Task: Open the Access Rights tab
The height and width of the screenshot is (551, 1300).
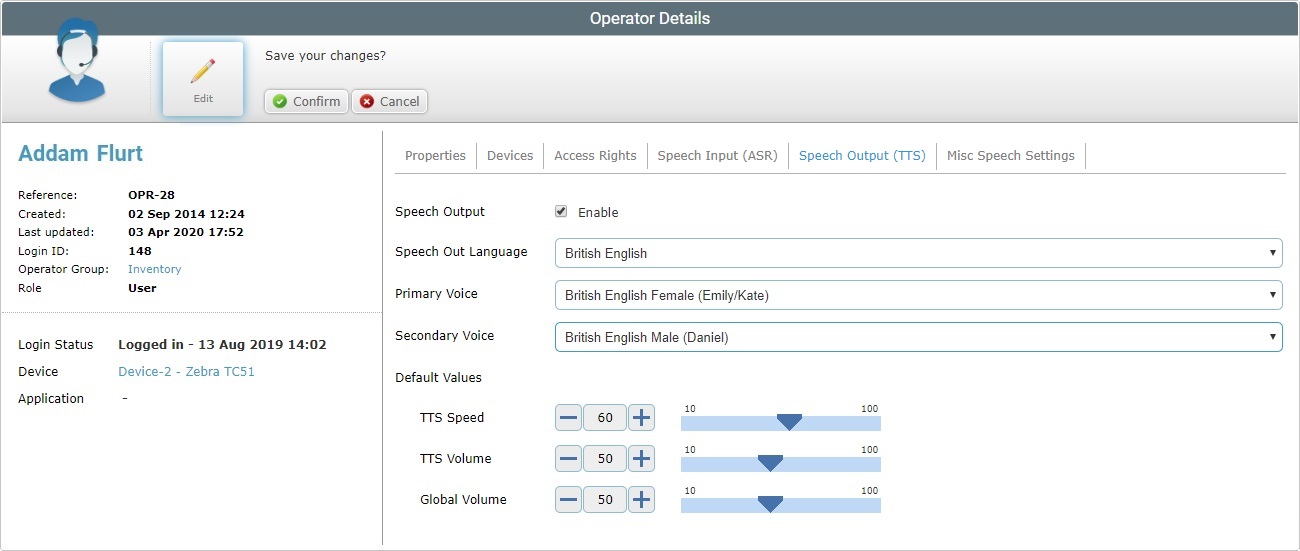Action: (x=595, y=155)
